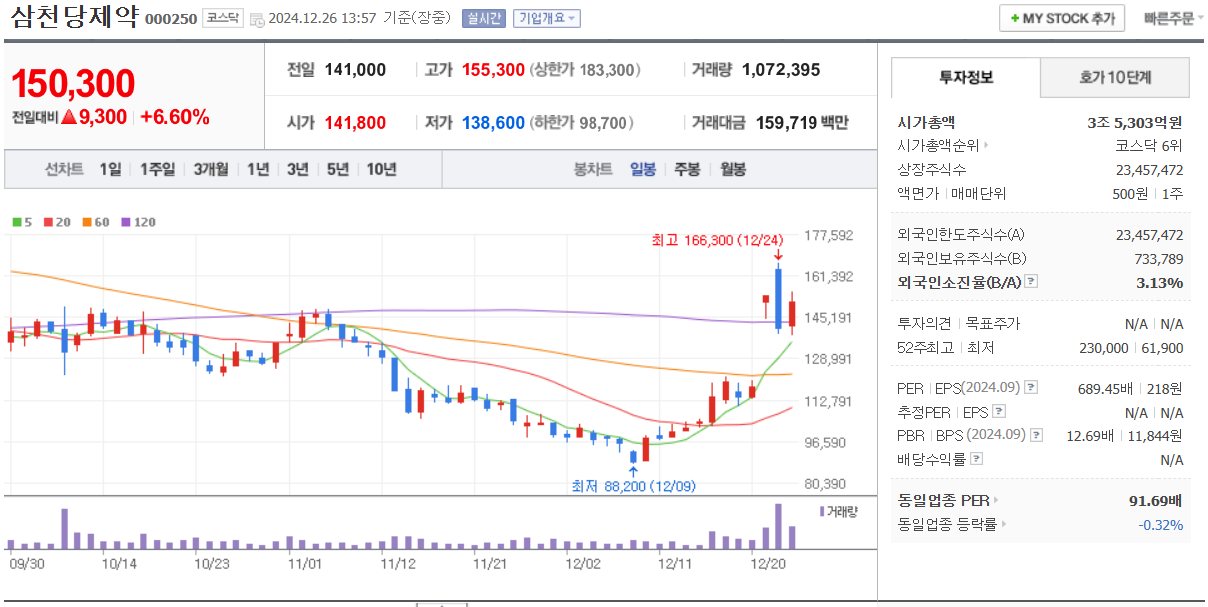Select the 주봉 chart view
The image size is (1208, 607).
point(686,169)
